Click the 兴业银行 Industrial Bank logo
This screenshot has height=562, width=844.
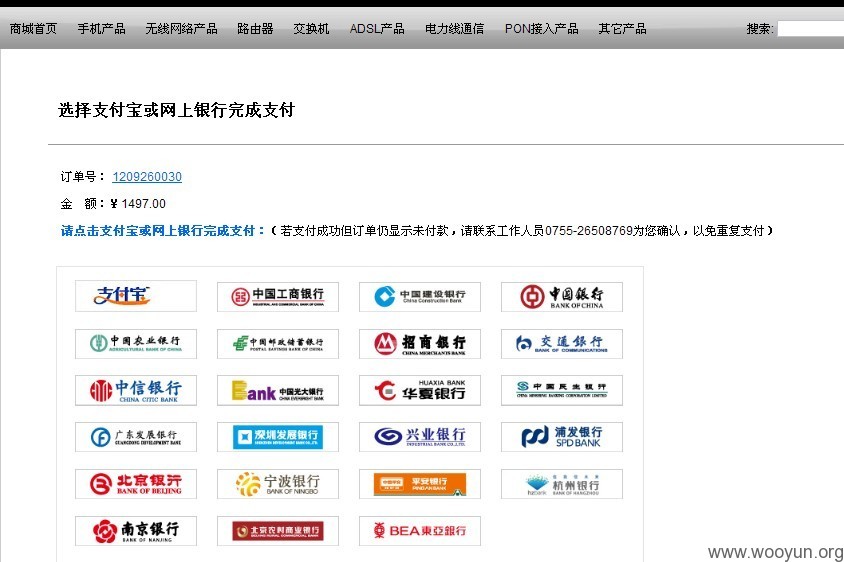(420, 437)
